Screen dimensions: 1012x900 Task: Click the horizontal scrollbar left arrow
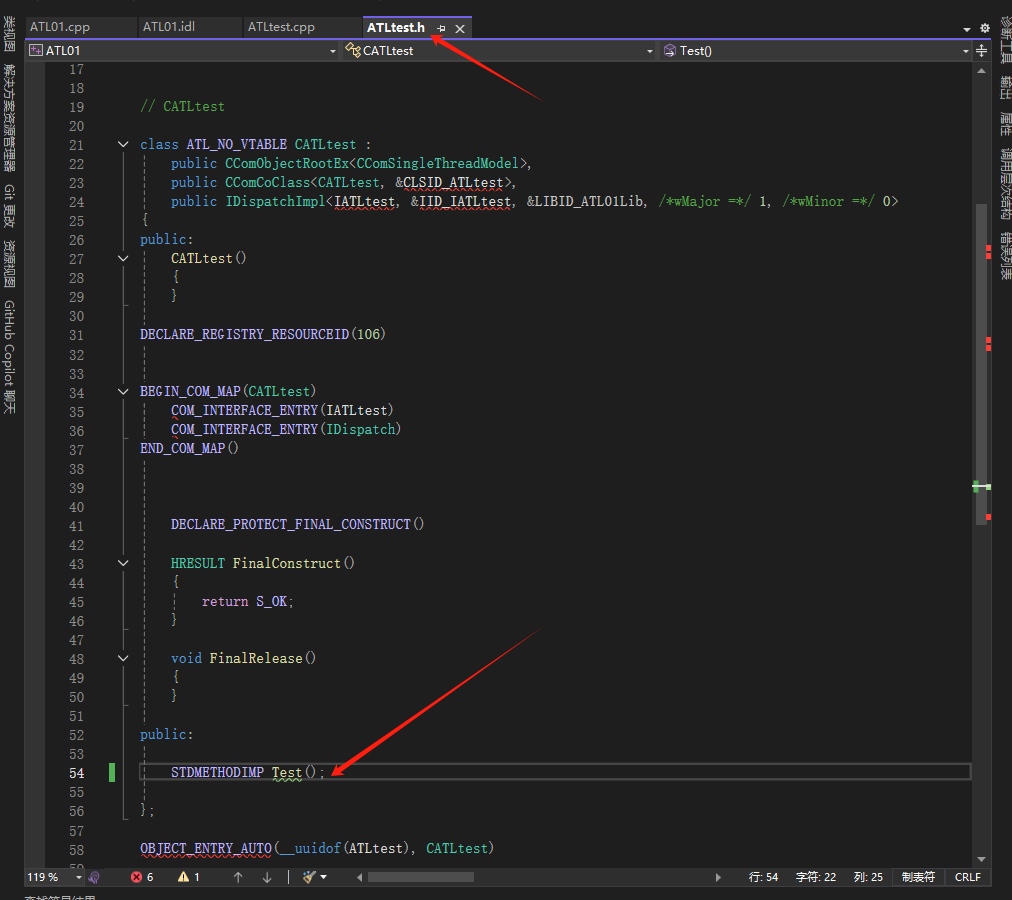click(x=359, y=877)
